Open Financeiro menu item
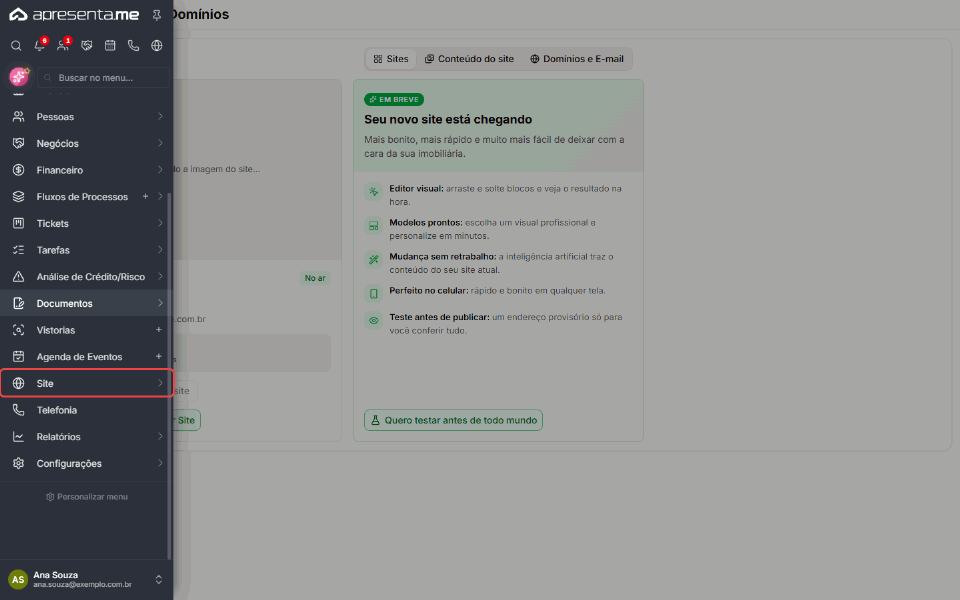The image size is (960, 600). coord(86,170)
